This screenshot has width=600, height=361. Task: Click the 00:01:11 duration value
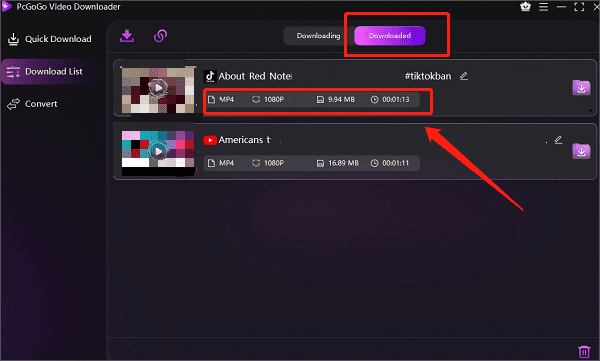tap(396, 163)
